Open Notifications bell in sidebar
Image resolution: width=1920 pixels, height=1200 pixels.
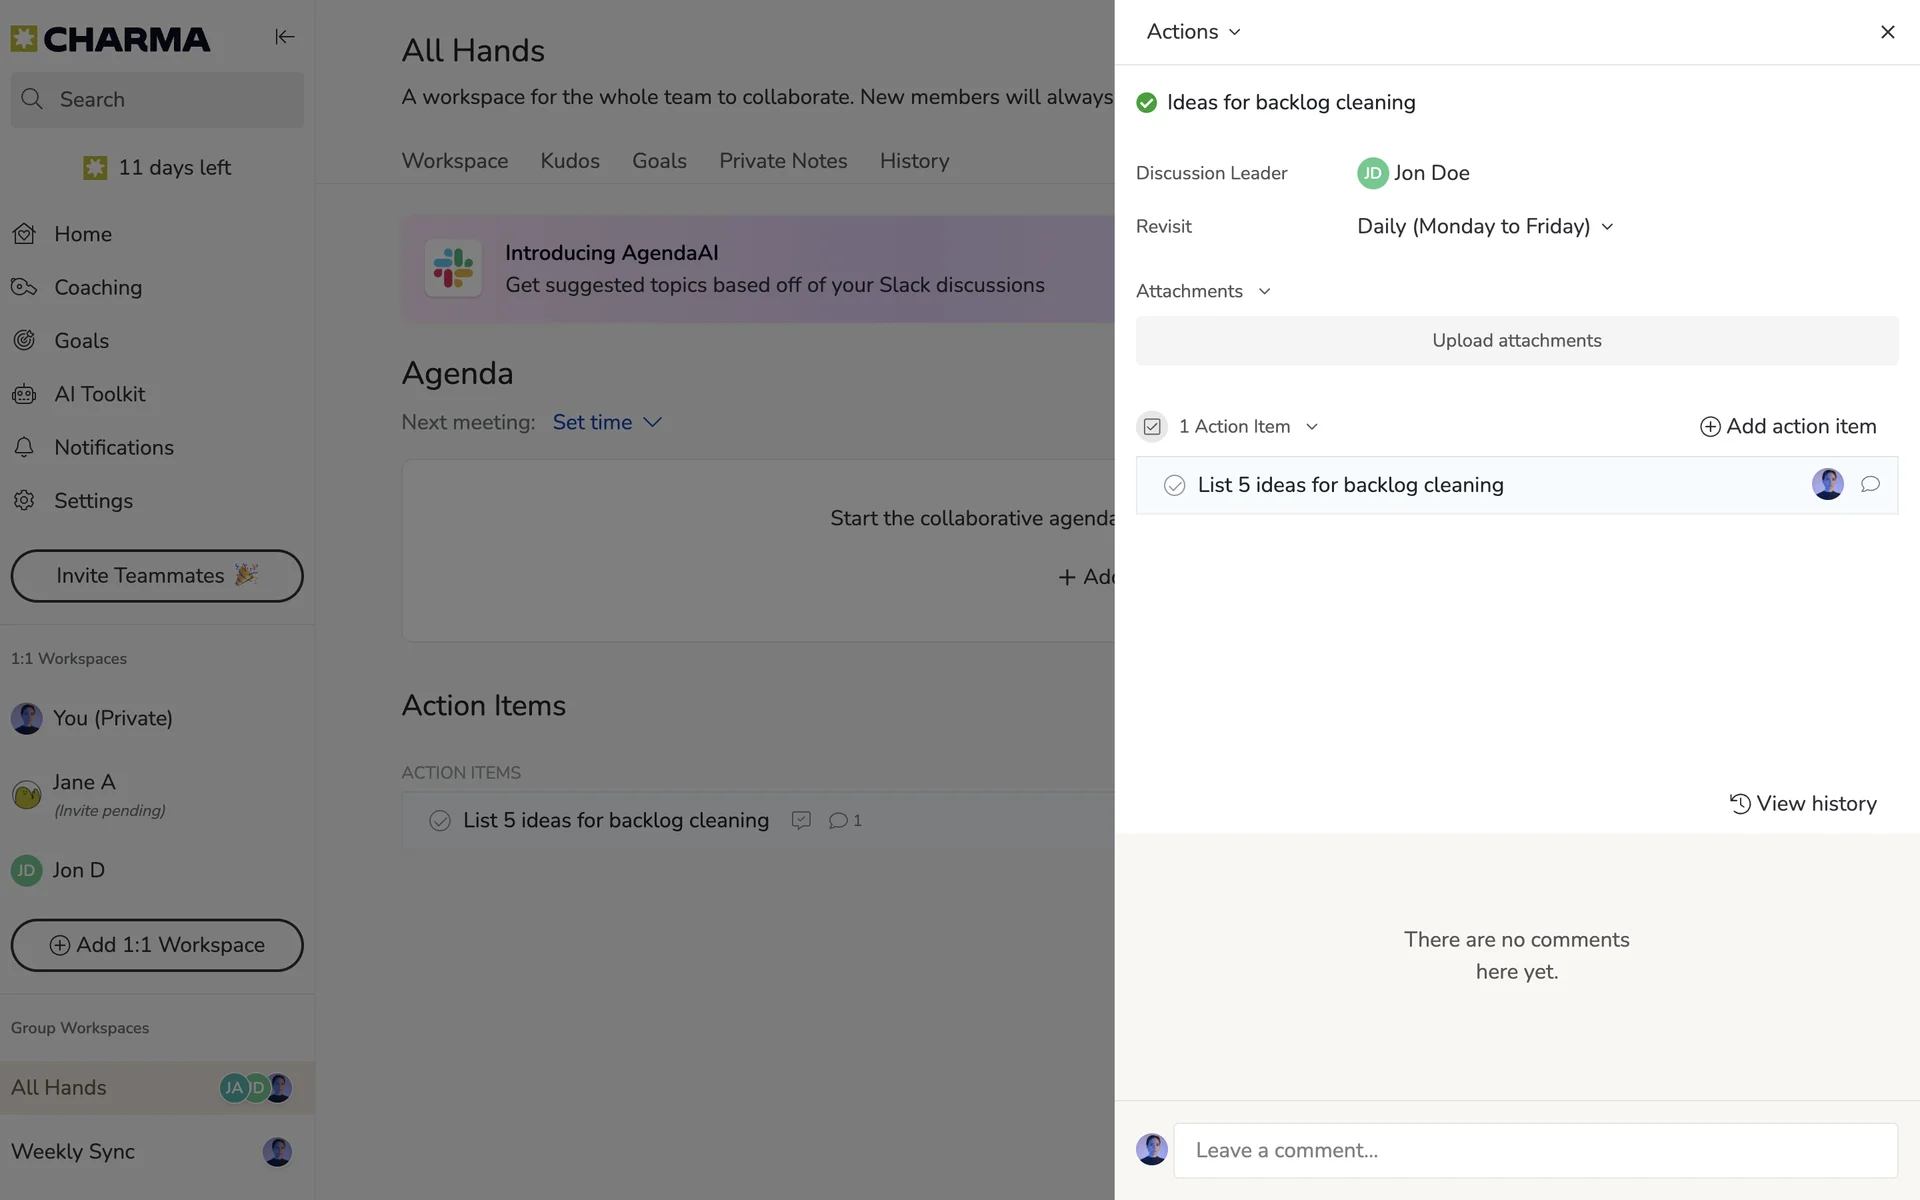24,447
